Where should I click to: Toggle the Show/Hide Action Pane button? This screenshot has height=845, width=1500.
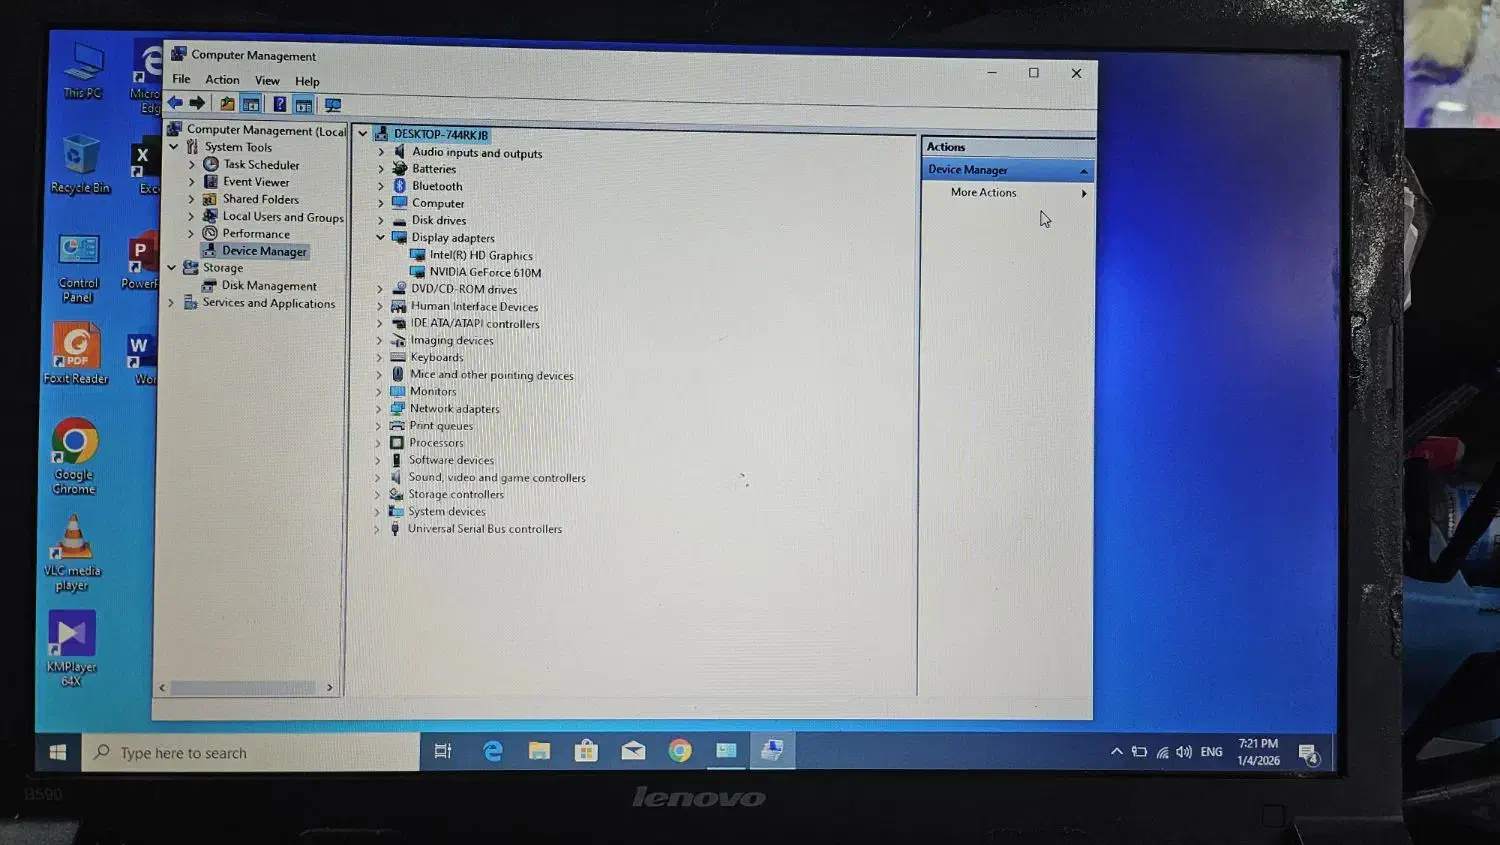tap(303, 105)
